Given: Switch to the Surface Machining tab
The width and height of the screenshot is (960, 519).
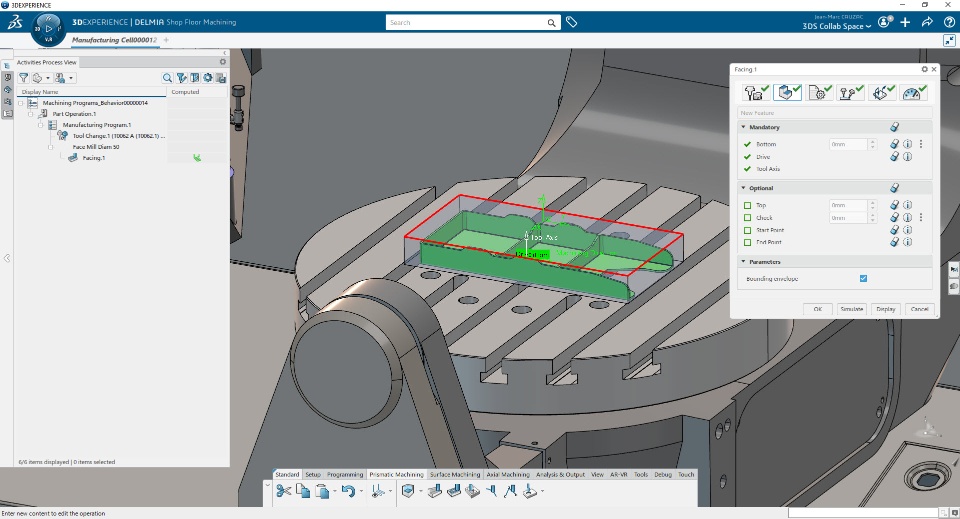Looking at the screenshot, I should pyautogui.click(x=454, y=474).
